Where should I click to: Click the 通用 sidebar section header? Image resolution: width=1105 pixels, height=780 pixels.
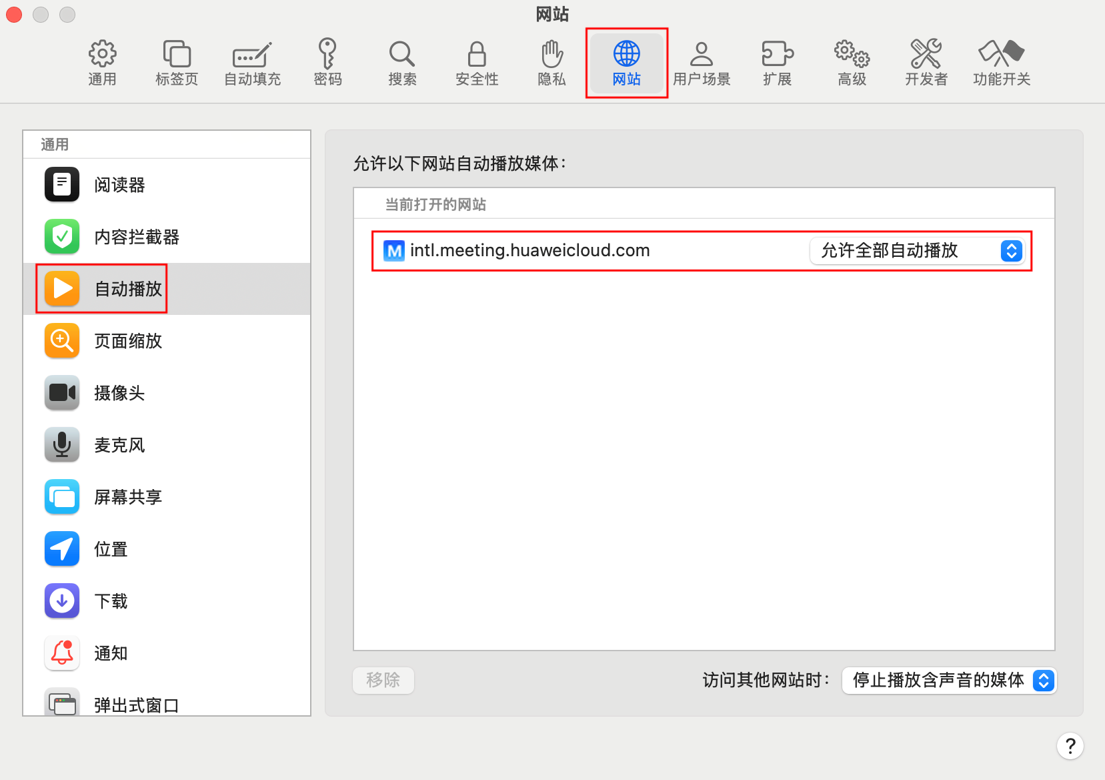(x=55, y=144)
